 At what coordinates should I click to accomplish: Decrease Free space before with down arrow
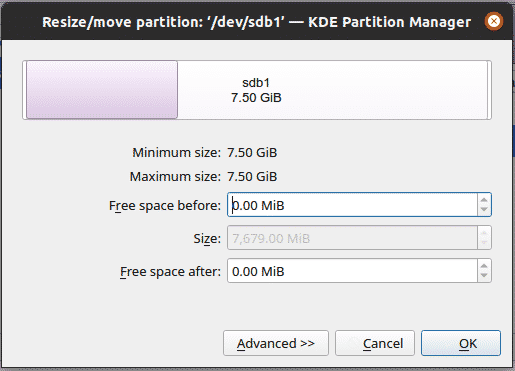pos(484,210)
